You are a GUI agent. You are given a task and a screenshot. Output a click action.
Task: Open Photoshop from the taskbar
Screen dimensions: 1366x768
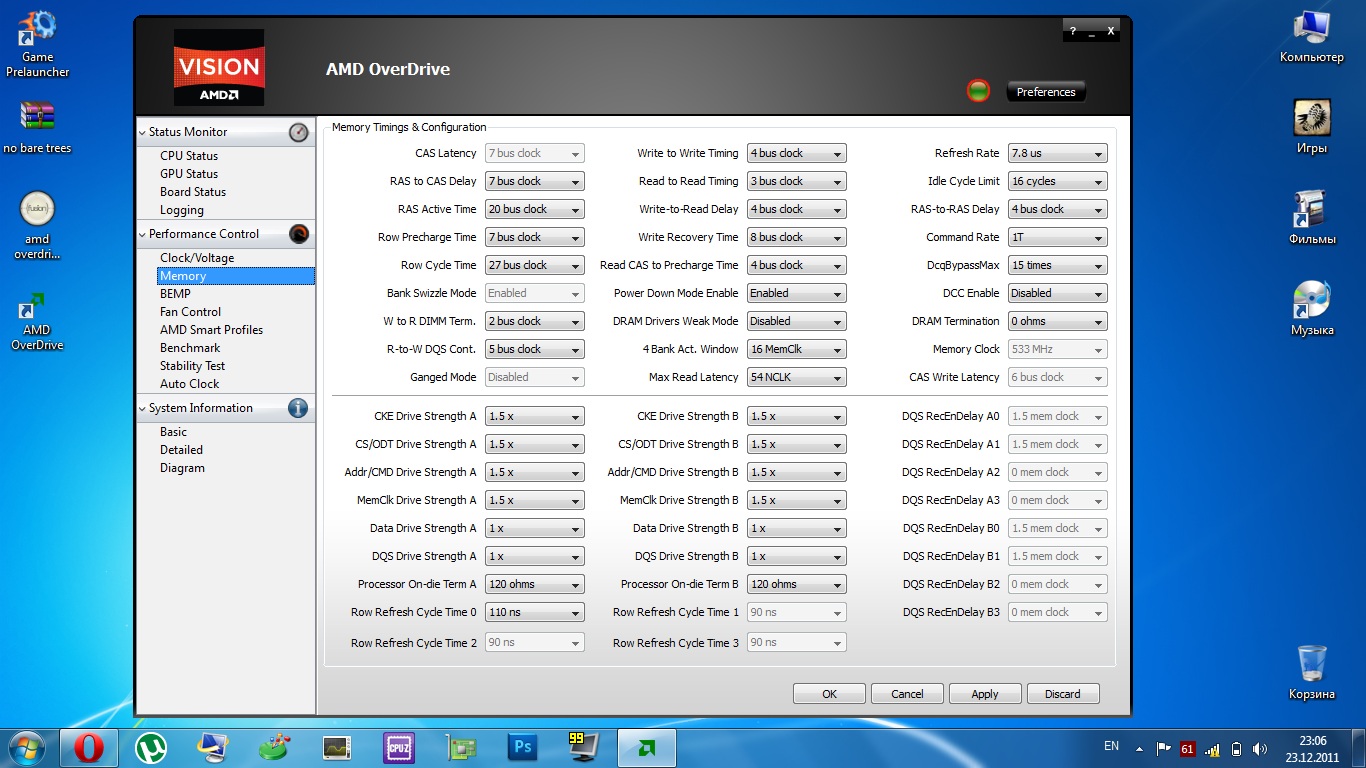pos(522,747)
